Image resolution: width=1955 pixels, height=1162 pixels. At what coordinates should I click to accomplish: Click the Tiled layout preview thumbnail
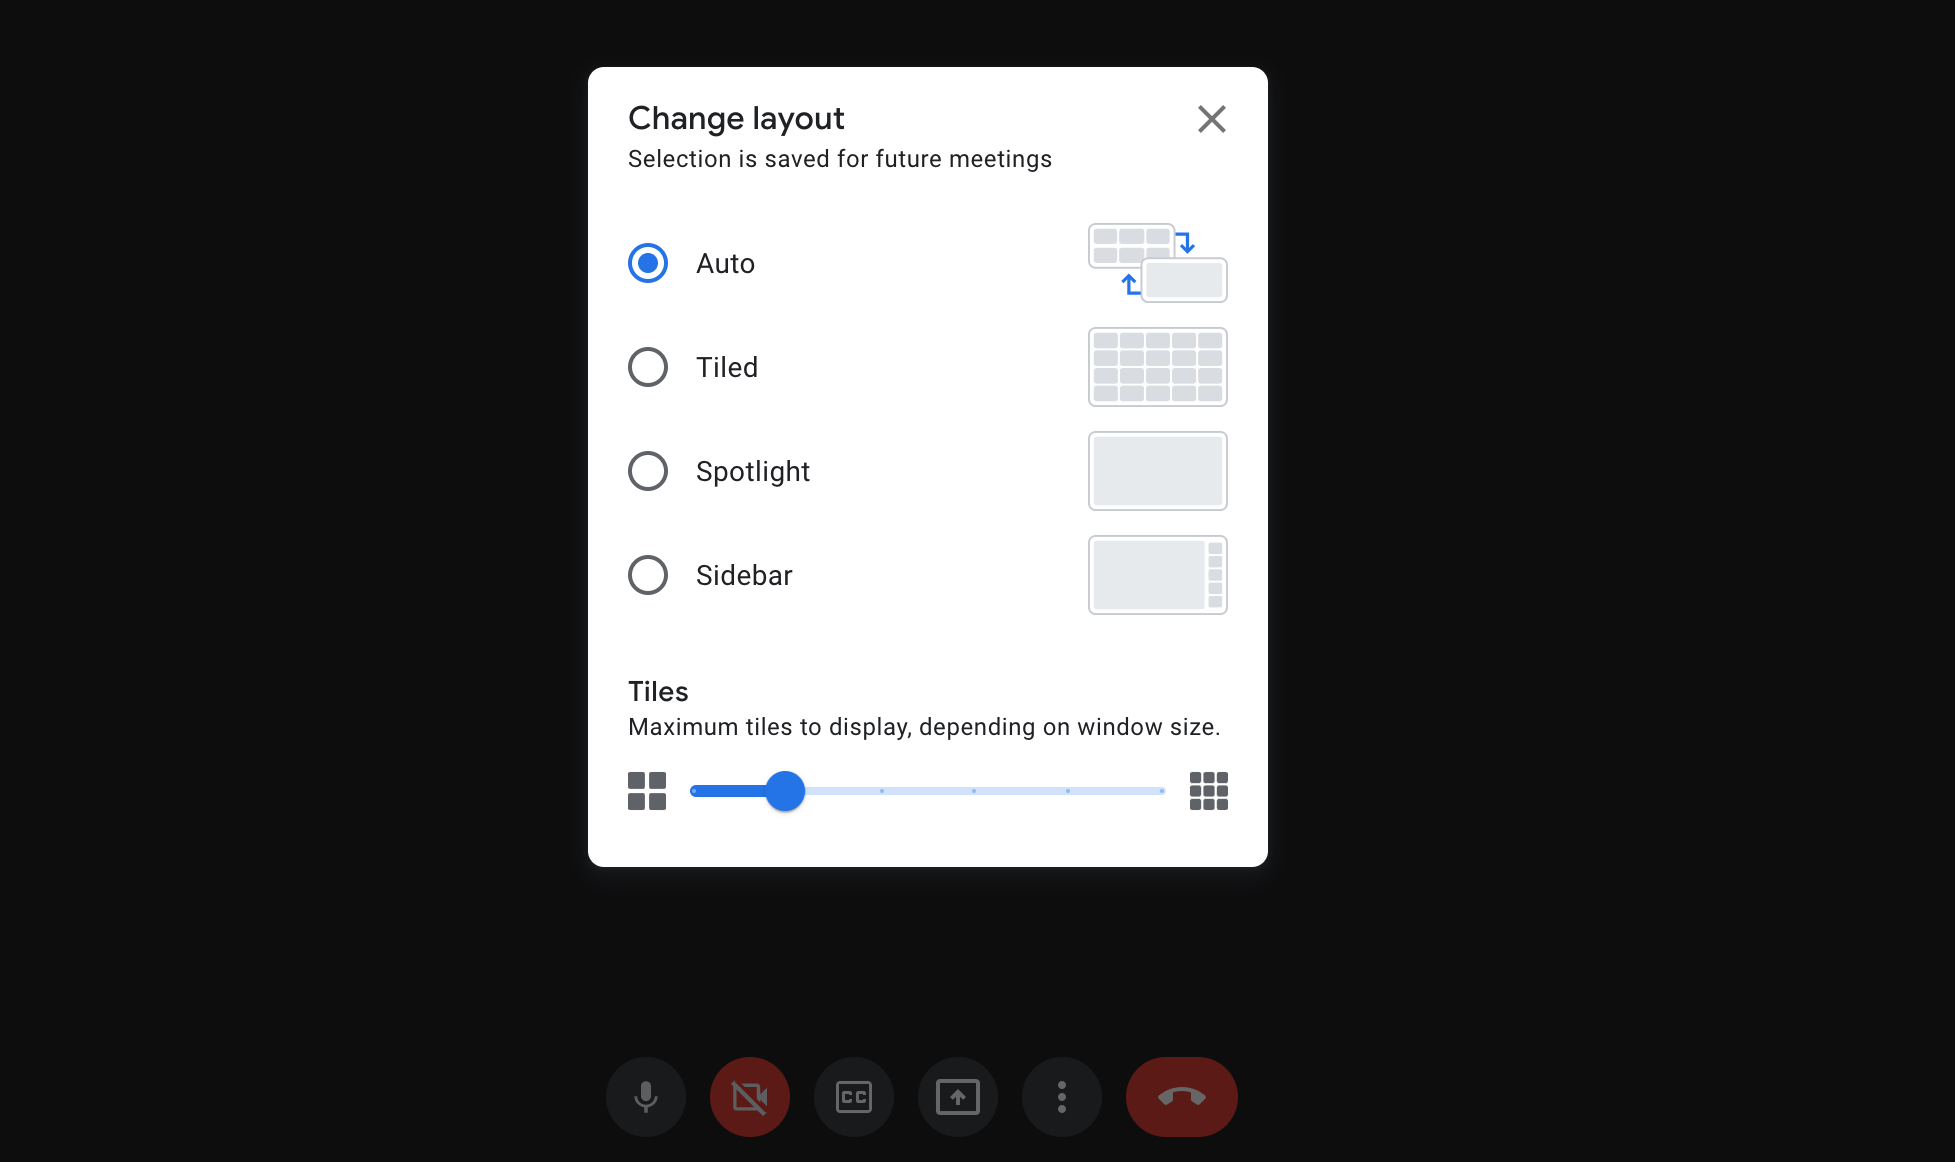coord(1159,367)
